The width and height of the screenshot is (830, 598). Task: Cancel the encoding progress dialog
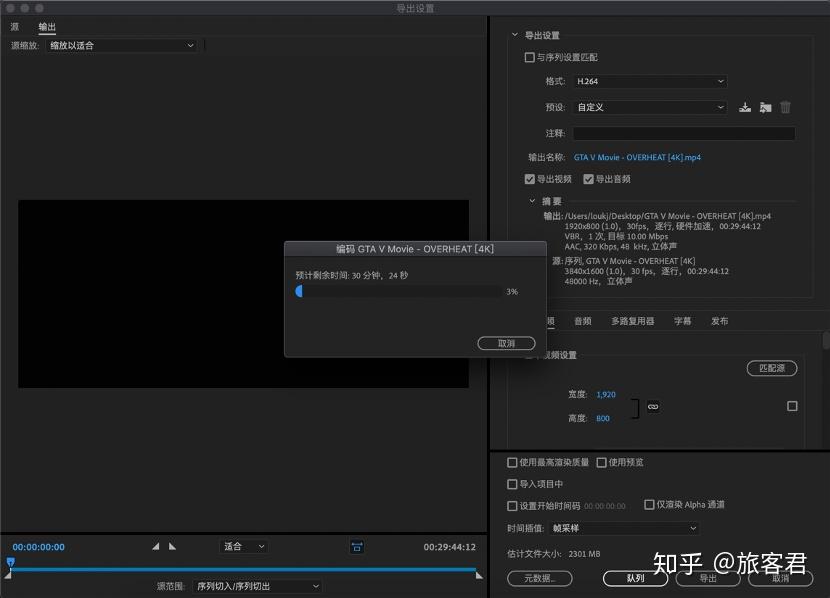coord(506,343)
